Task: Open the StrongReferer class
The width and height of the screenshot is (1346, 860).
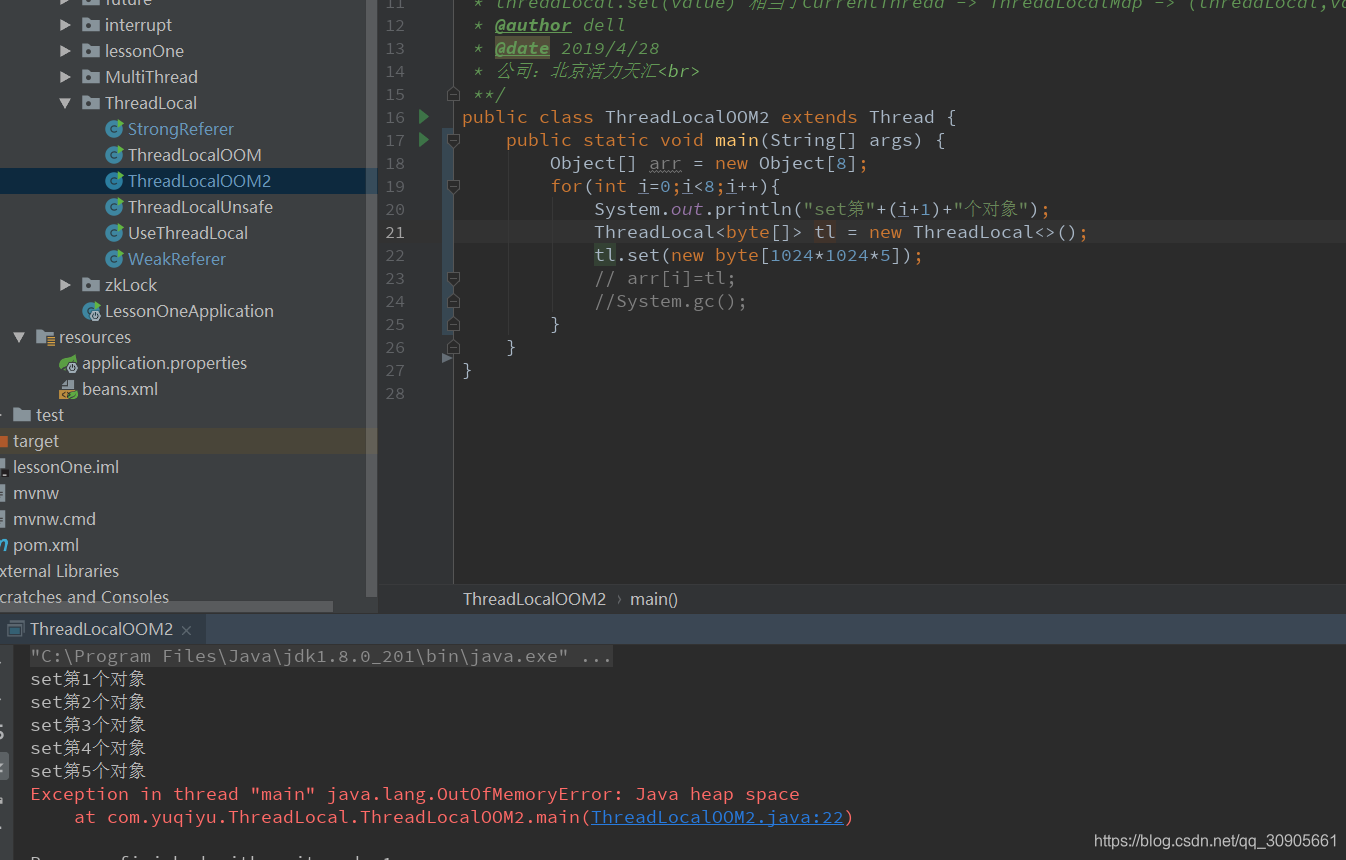Action: click(x=180, y=129)
